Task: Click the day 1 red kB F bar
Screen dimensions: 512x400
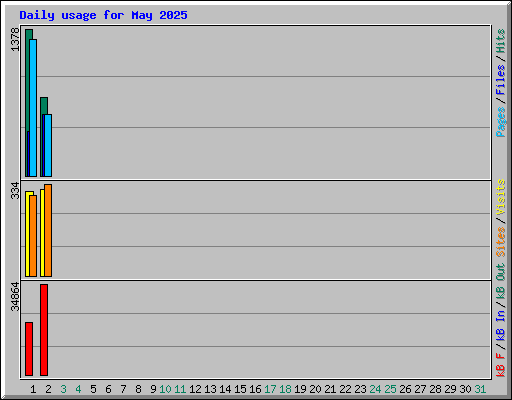Action: (x=29, y=349)
